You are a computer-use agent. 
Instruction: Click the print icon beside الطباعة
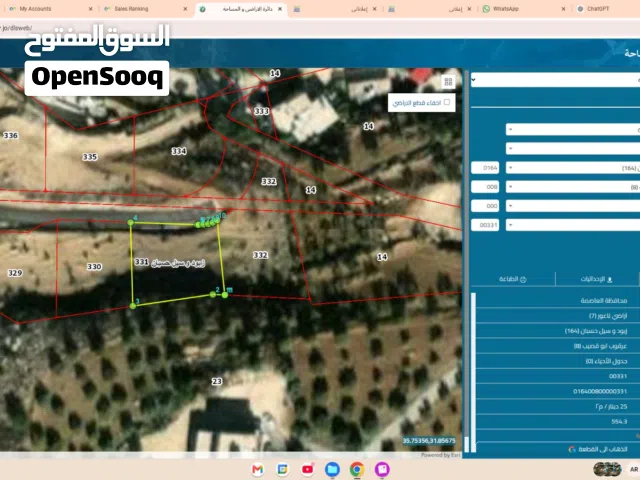click(x=523, y=279)
